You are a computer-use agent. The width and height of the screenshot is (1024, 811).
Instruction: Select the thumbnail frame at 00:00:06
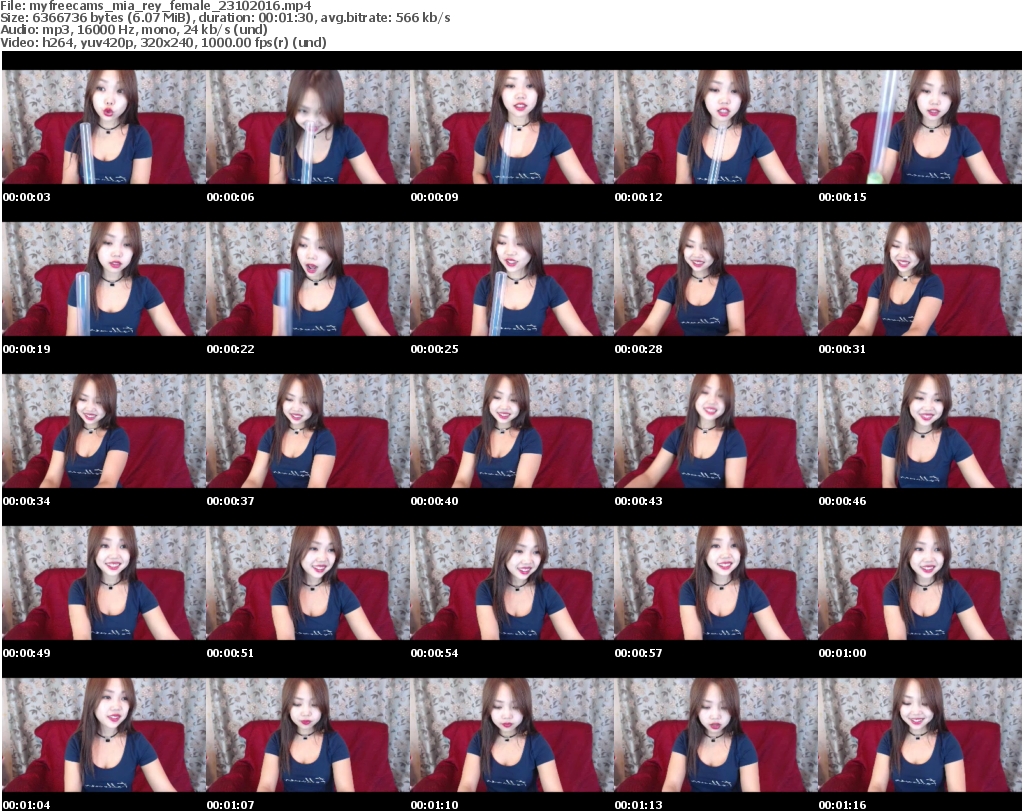click(x=308, y=127)
